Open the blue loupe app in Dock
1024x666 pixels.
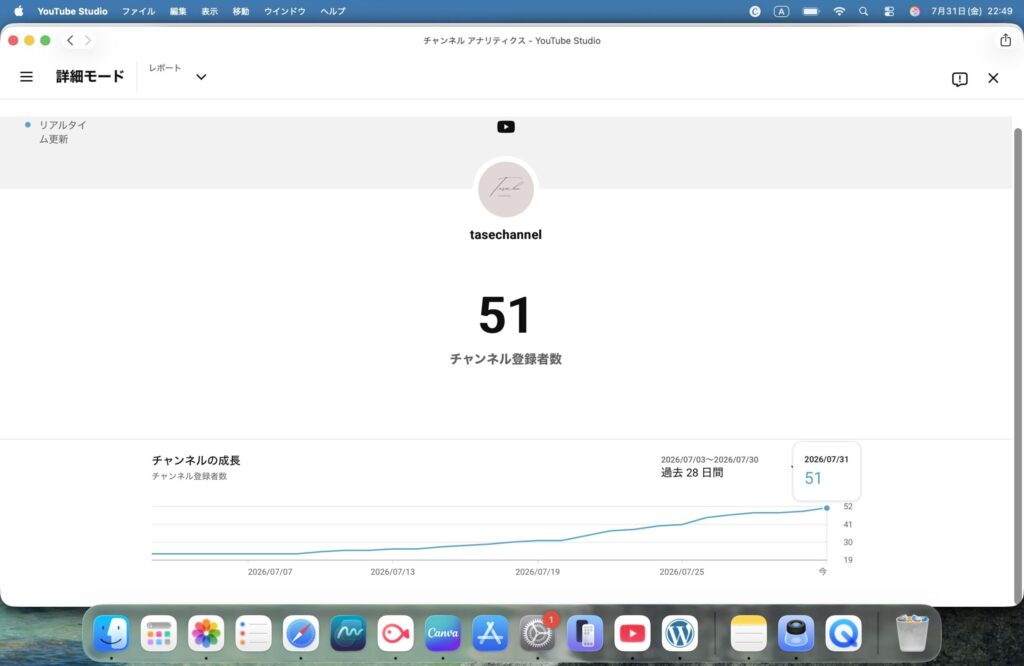[795, 633]
